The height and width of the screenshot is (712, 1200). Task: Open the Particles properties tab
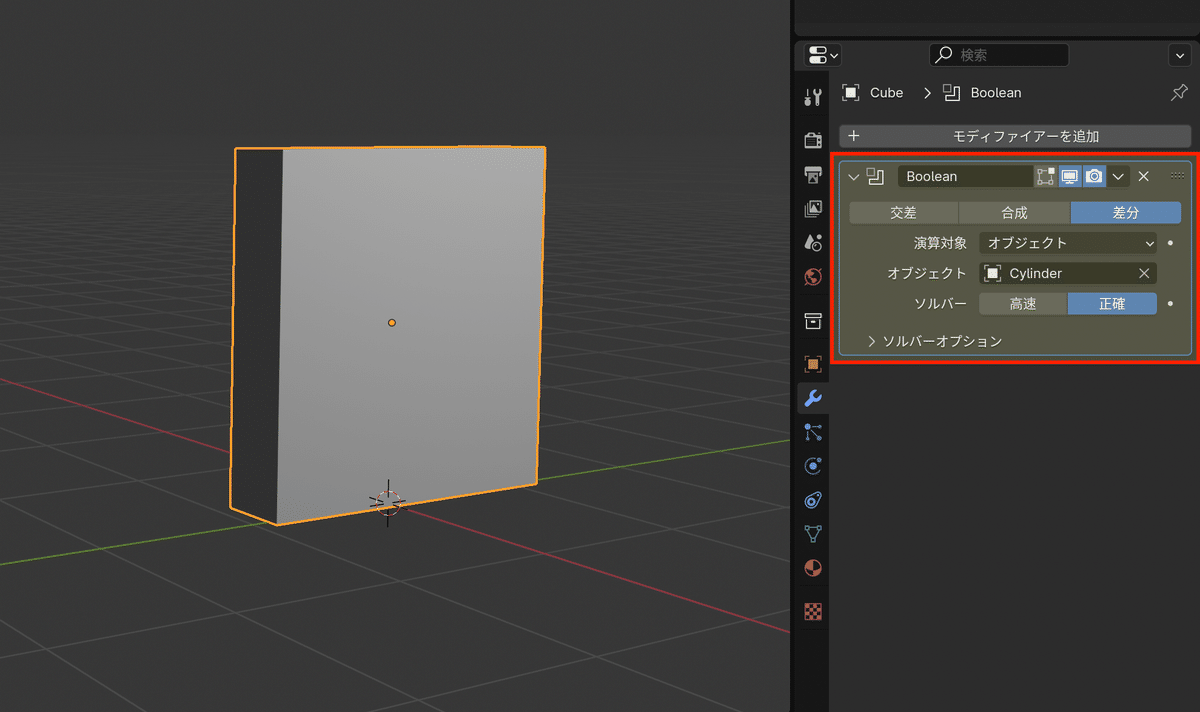[x=813, y=432]
